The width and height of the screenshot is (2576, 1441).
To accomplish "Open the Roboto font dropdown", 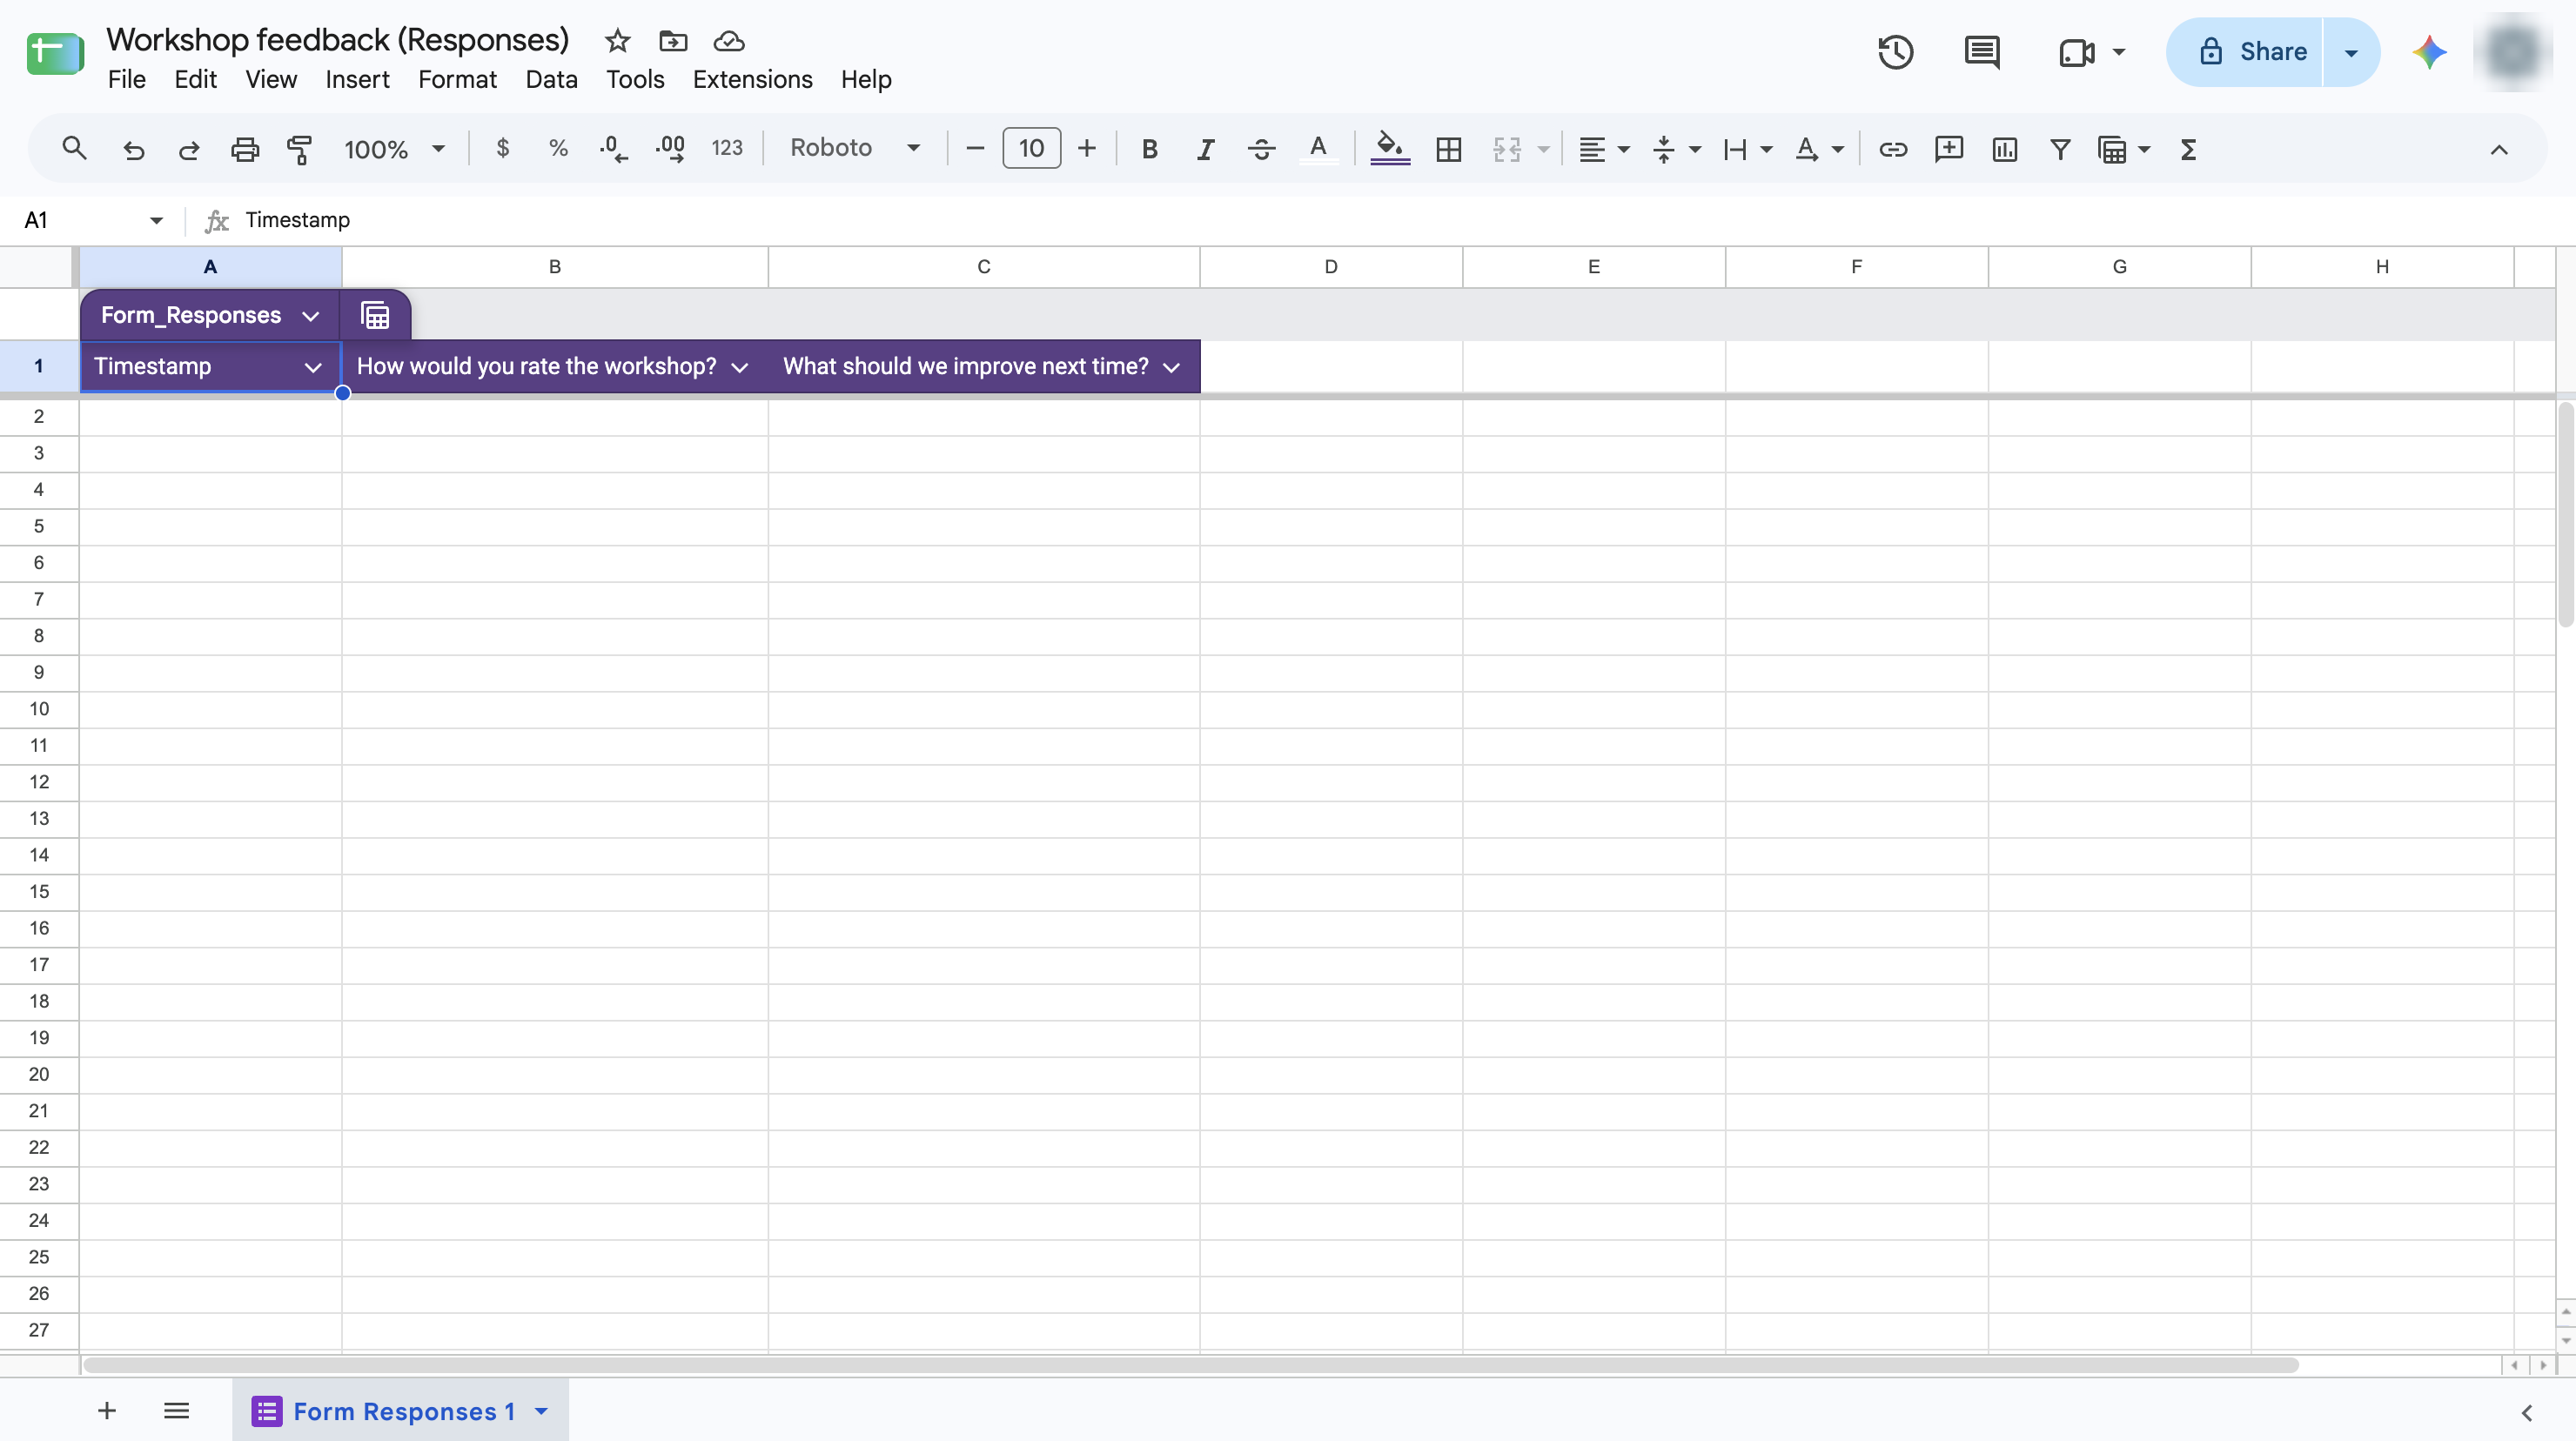I will point(855,148).
